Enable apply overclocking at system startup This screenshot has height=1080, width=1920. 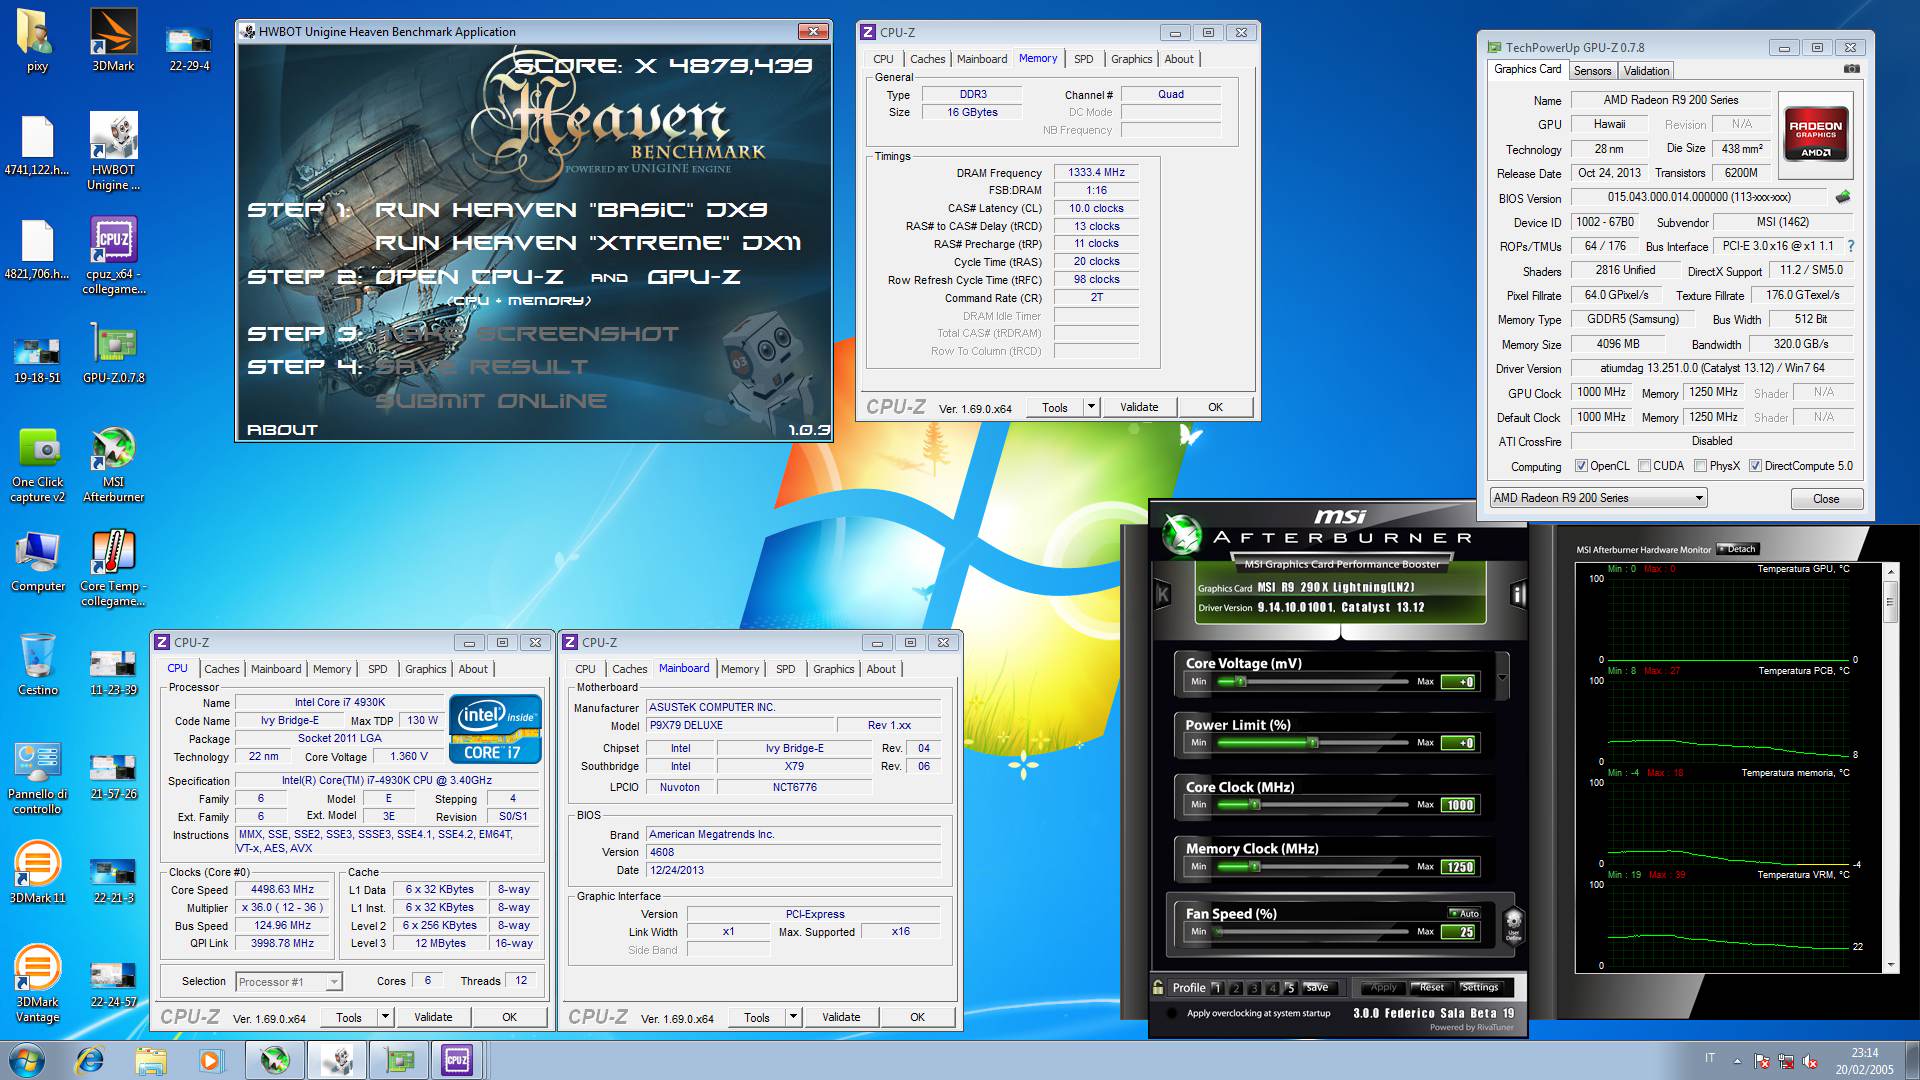coord(1172,1013)
